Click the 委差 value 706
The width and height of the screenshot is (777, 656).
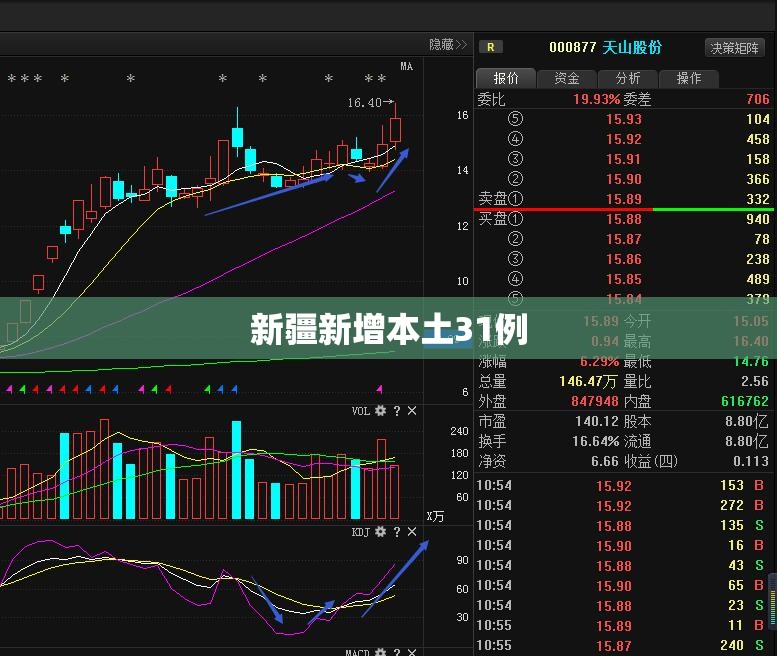tap(758, 99)
